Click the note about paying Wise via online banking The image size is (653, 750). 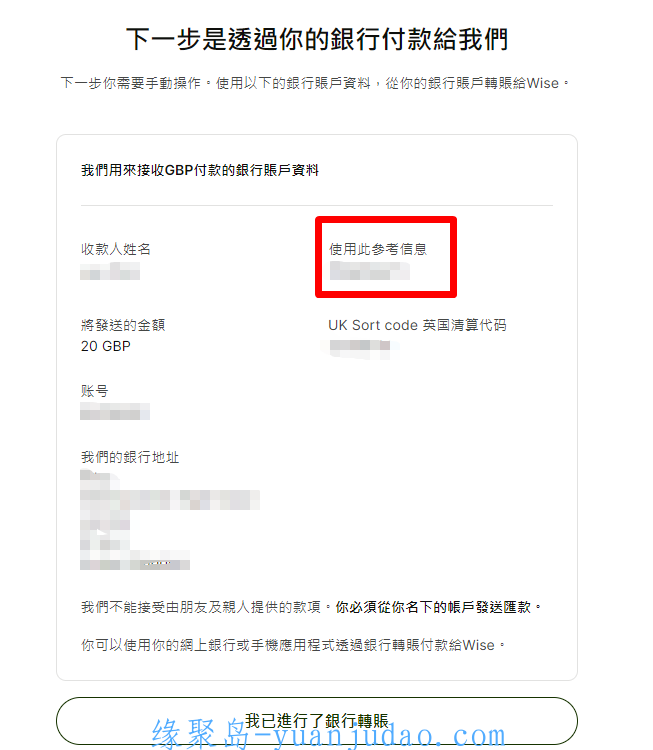(293, 645)
